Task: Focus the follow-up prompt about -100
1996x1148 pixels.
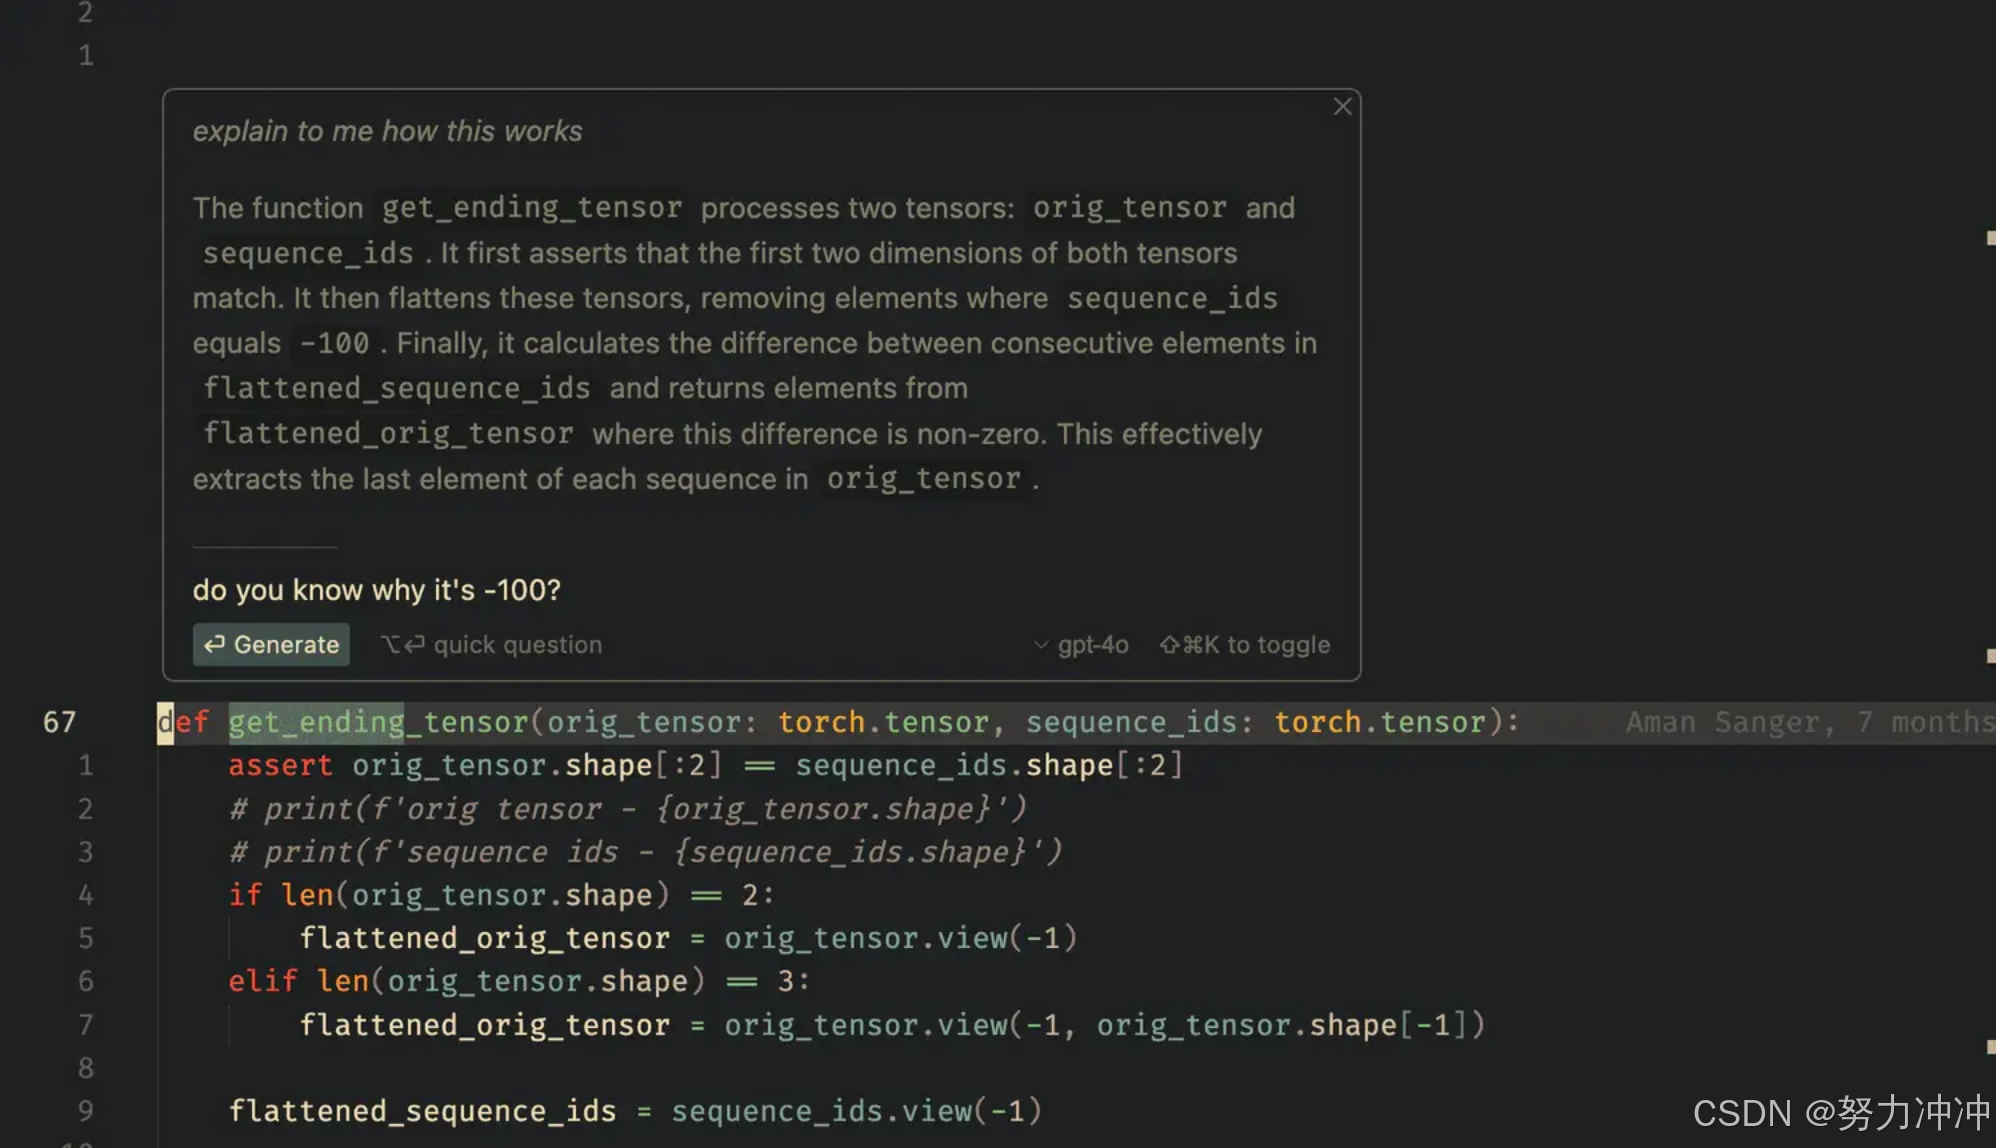Action: (x=376, y=590)
